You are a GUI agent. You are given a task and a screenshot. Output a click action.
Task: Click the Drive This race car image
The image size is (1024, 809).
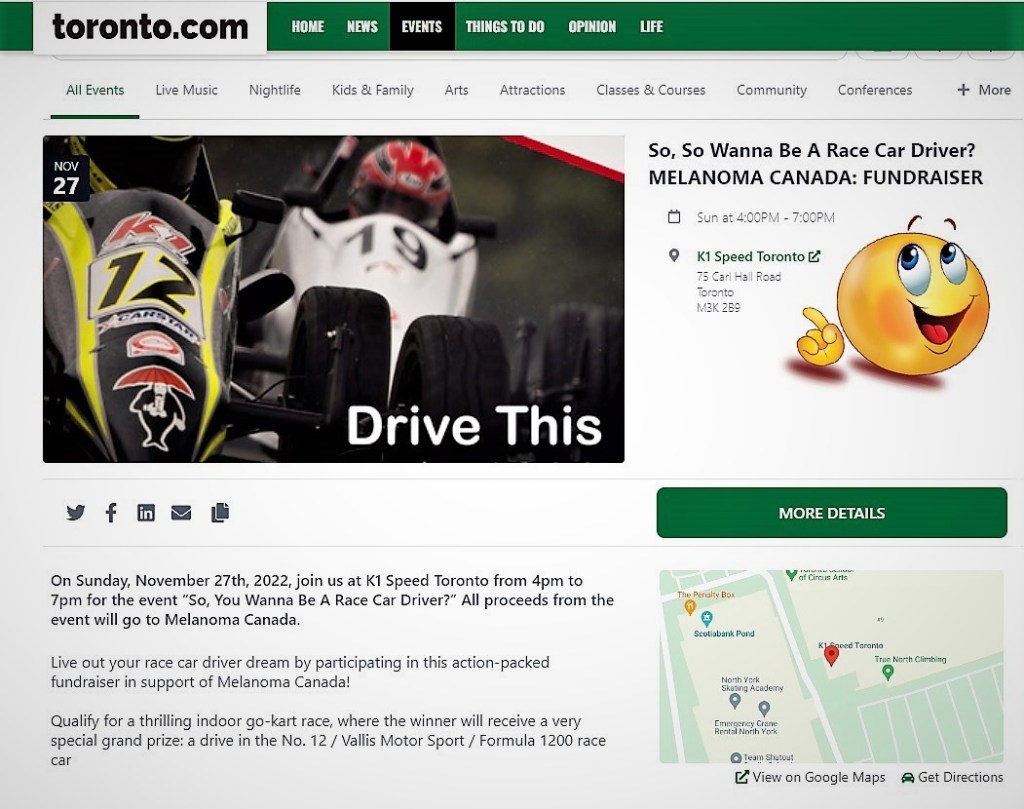coord(333,299)
